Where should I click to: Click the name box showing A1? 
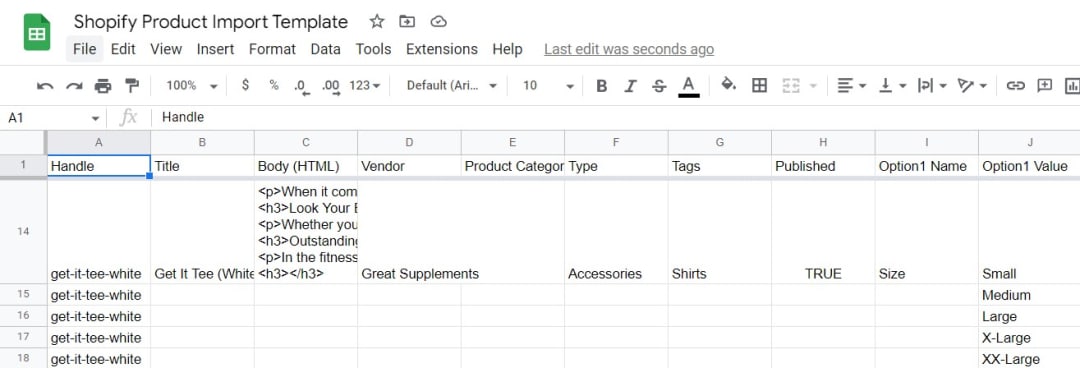[53, 118]
